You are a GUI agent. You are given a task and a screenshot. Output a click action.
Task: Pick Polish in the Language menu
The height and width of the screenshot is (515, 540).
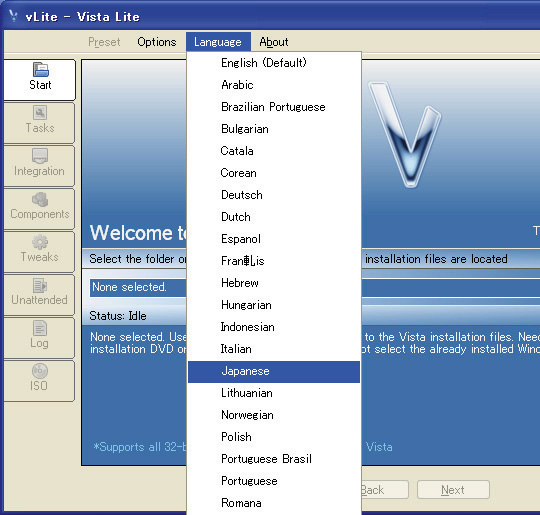pos(274,437)
